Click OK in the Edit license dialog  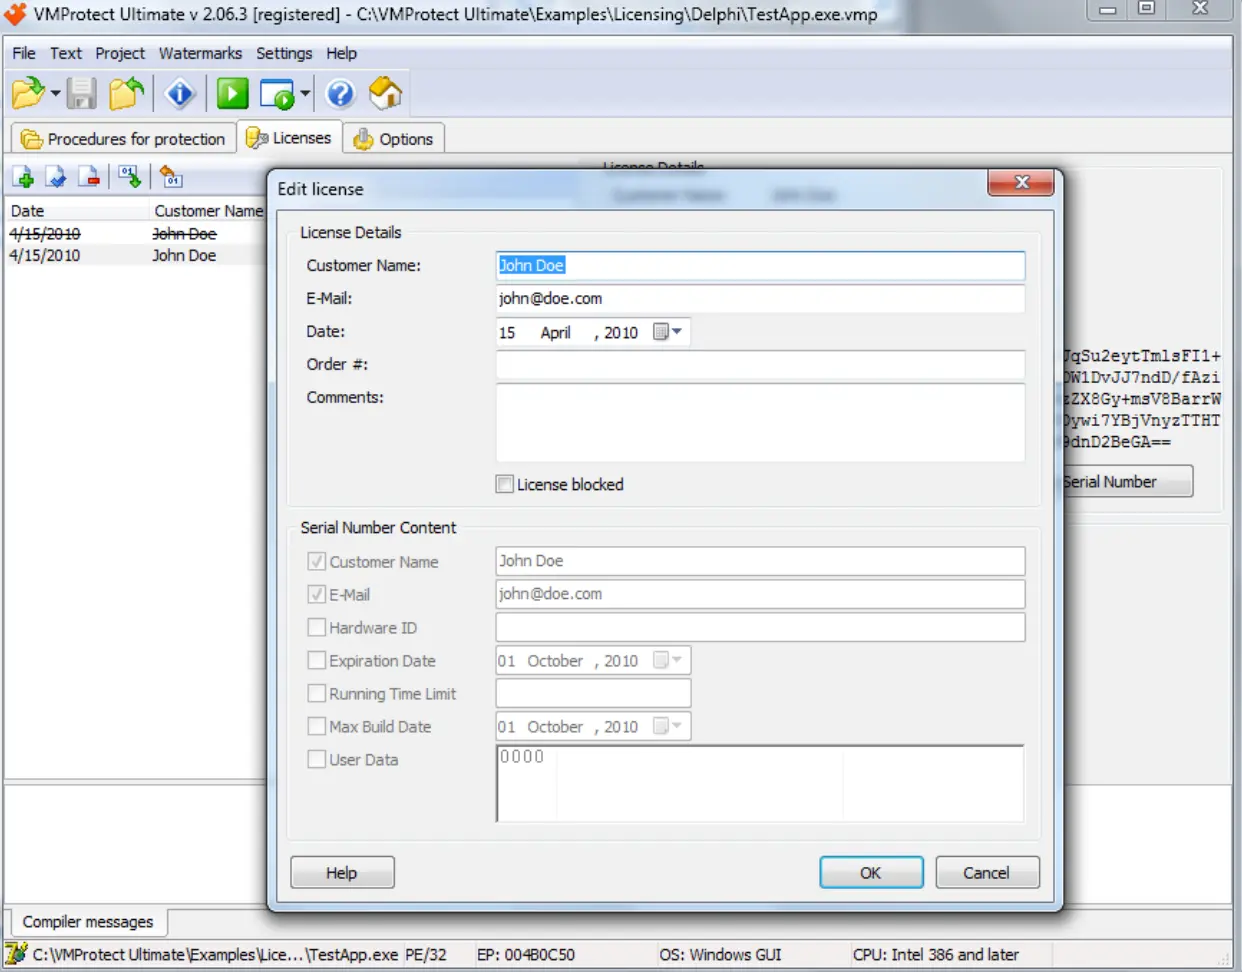(x=871, y=872)
